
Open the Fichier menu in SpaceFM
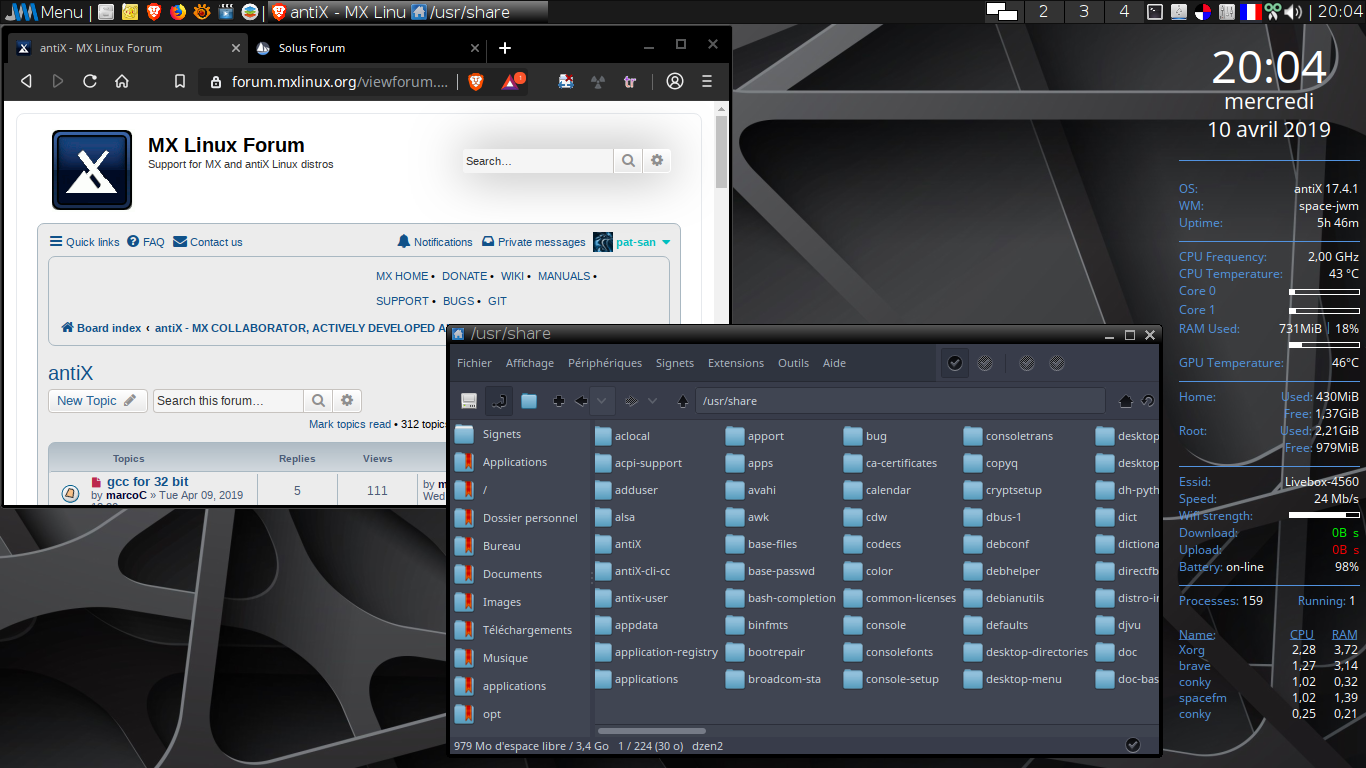475,363
